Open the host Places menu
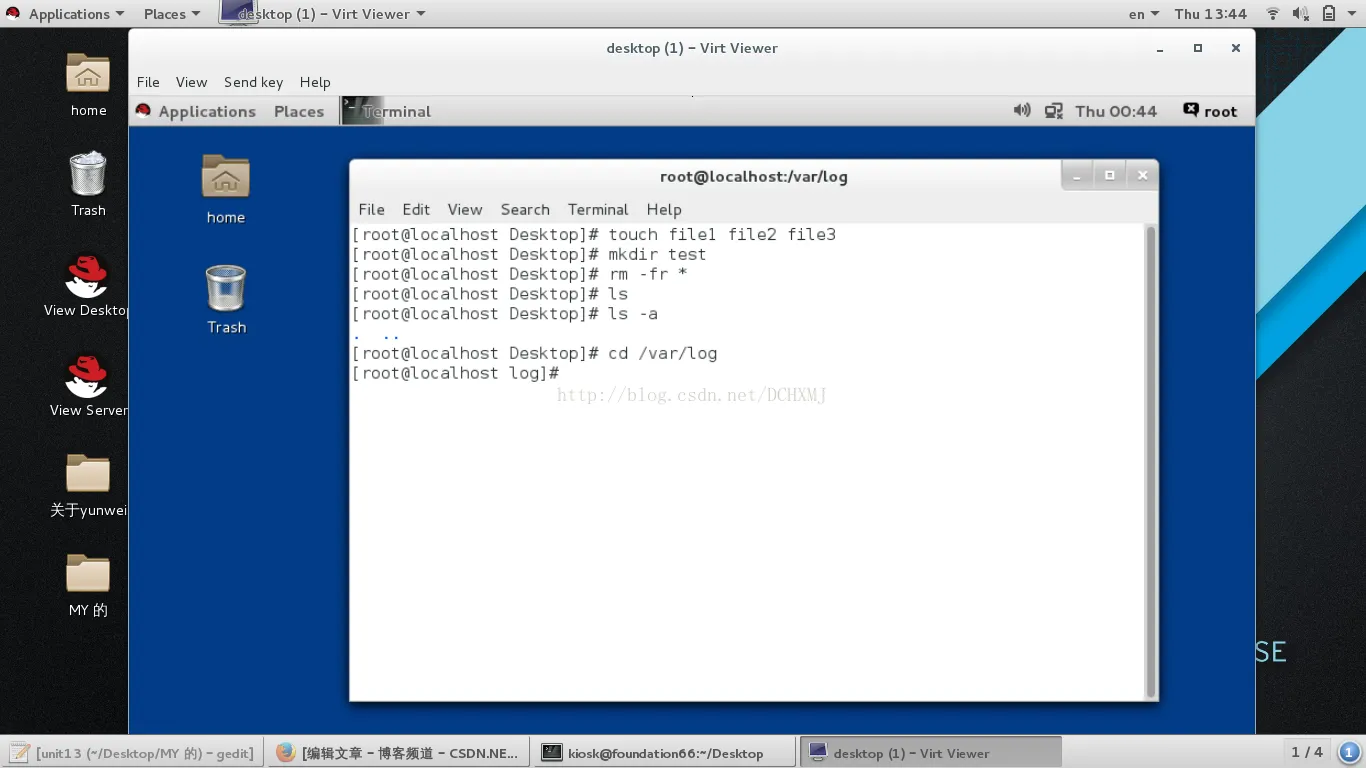Image resolution: width=1366 pixels, height=768 pixels. pos(172,14)
